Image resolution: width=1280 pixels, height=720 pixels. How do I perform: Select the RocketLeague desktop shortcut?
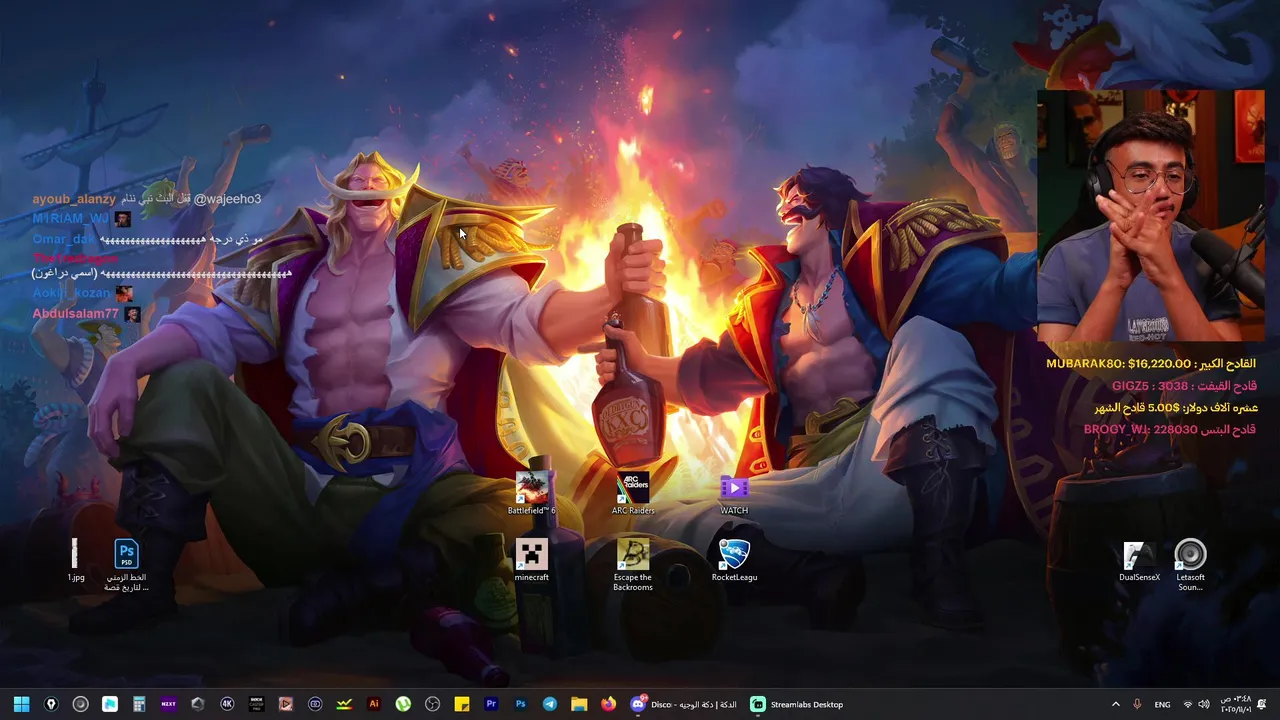click(x=734, y=560)
